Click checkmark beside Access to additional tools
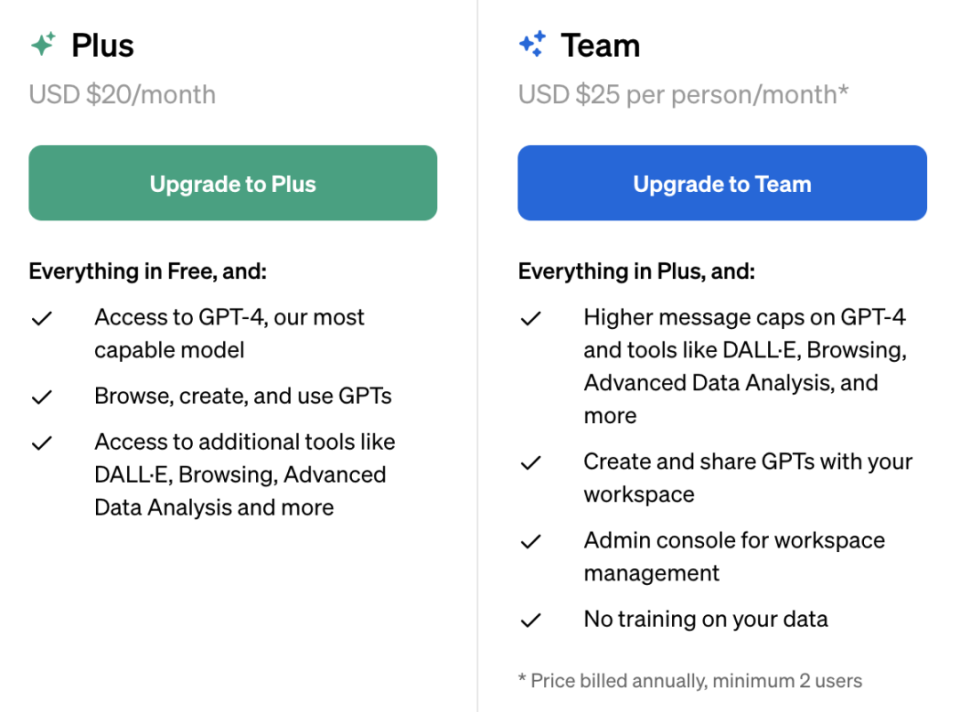 41,443
